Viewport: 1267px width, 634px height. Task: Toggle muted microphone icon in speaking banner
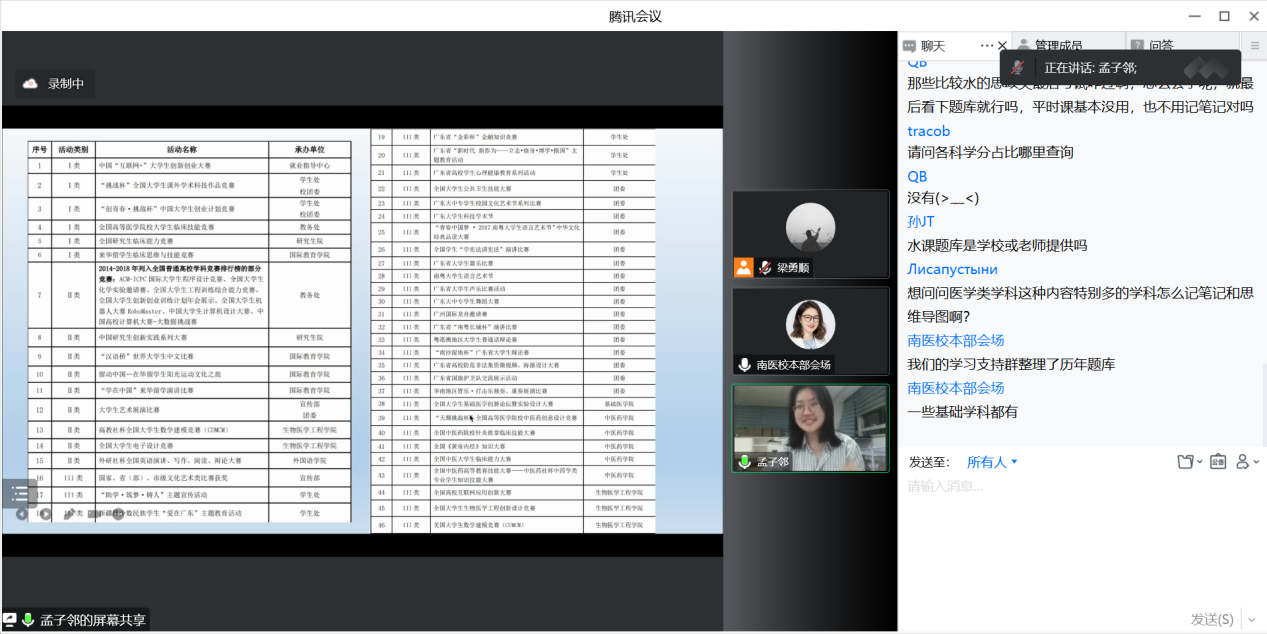tap(1017, 68)
